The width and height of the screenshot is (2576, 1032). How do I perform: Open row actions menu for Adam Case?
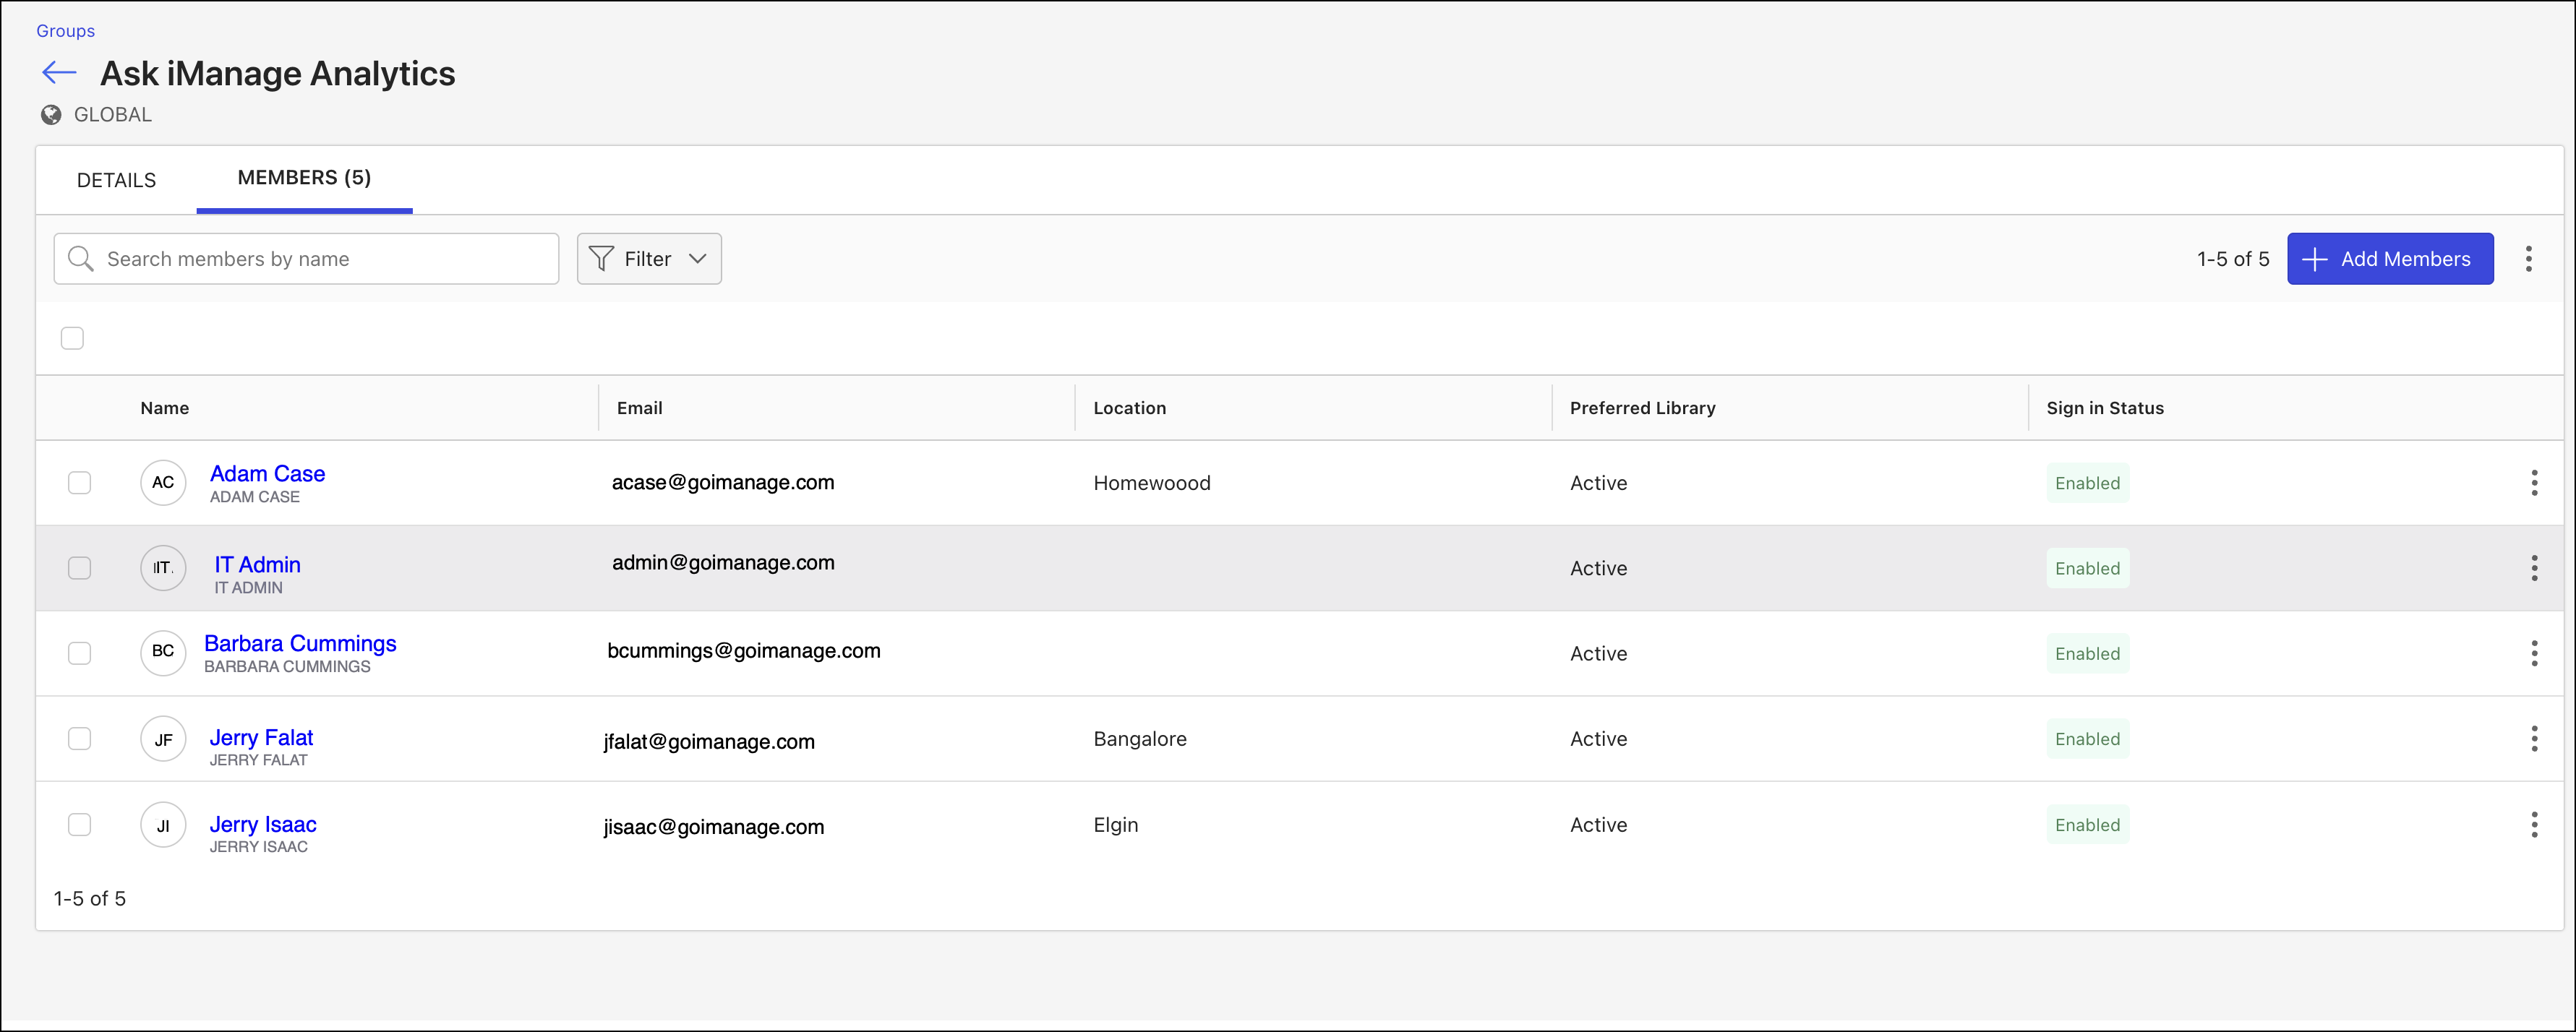point(2533,483)
